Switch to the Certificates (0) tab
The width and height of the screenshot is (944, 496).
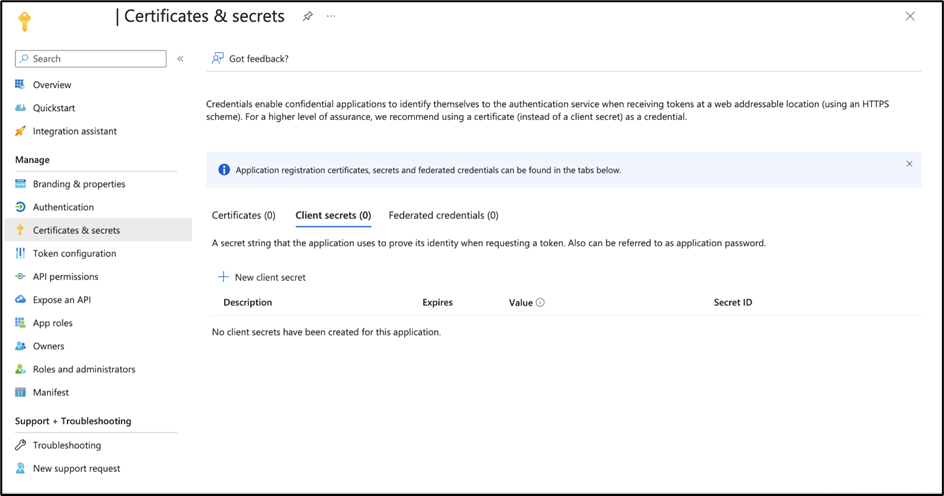[x=243, y=215]
